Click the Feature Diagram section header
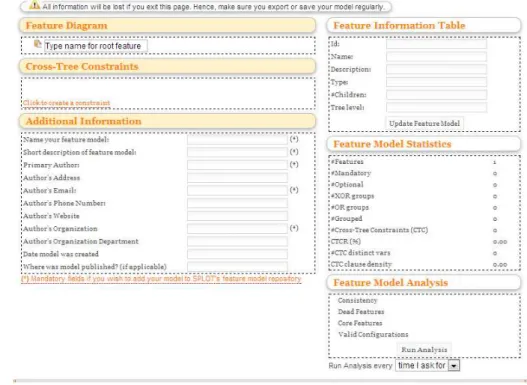 [167, 26]
